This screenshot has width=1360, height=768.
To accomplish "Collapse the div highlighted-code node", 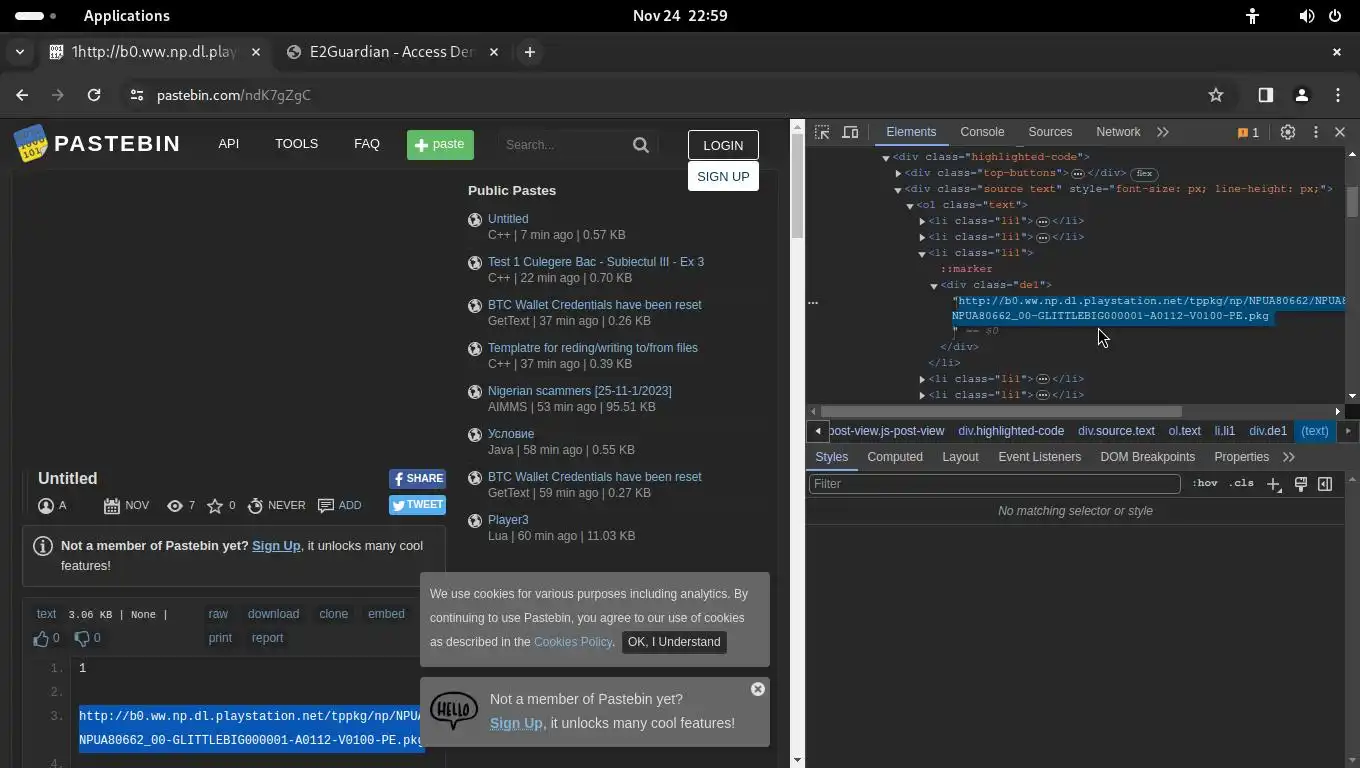I will (x=886, y=157).
